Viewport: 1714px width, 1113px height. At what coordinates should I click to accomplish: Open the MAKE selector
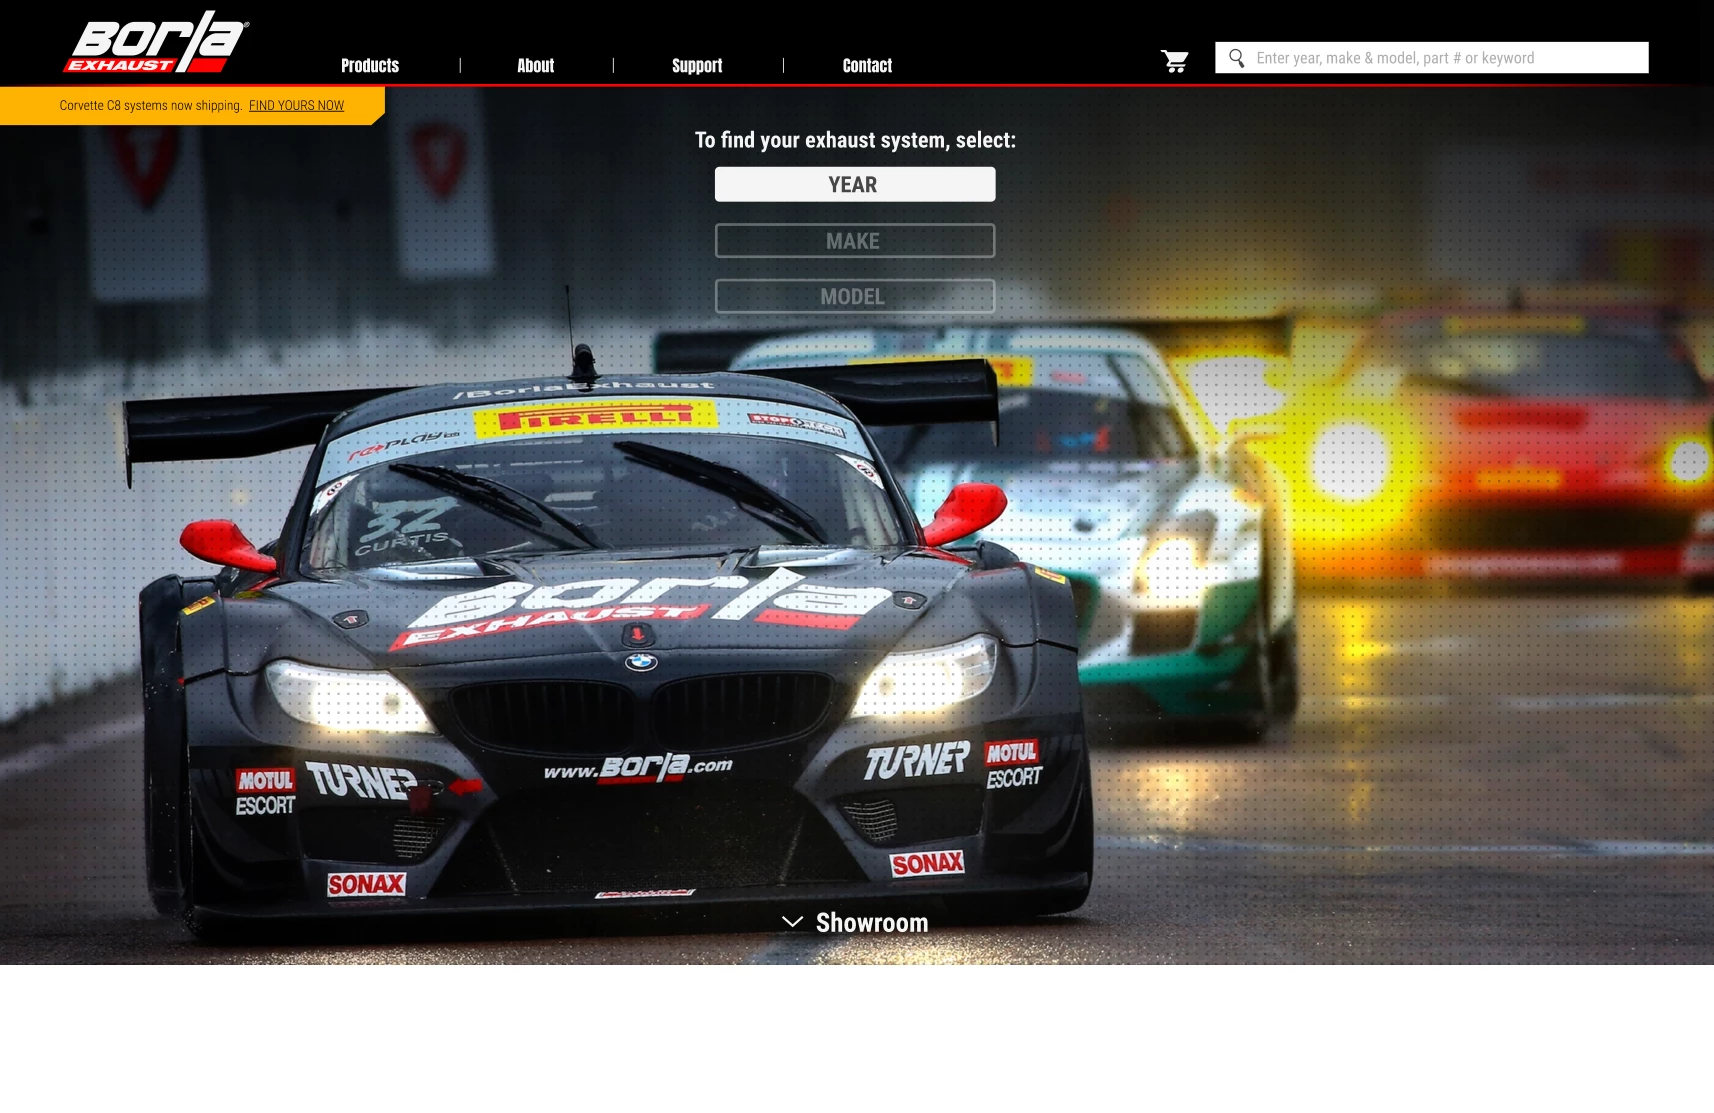(855, 241)
